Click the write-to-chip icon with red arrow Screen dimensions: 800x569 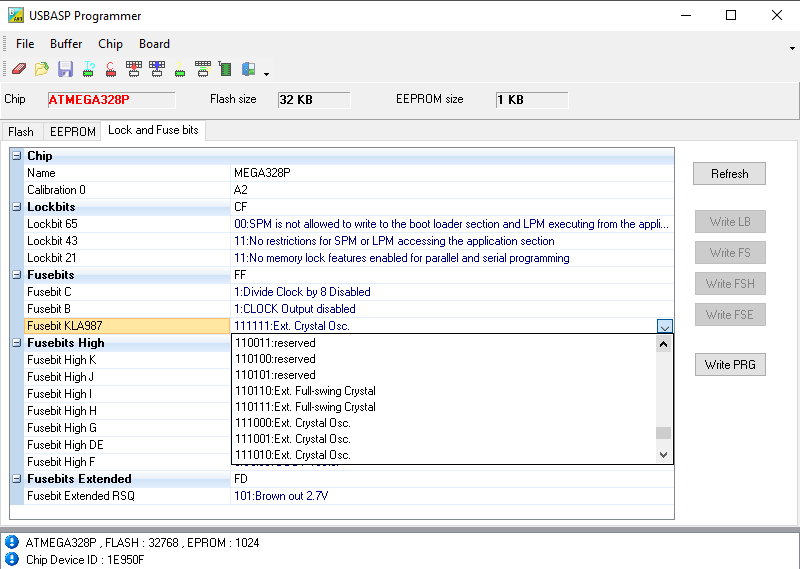(x=134, y=69)
